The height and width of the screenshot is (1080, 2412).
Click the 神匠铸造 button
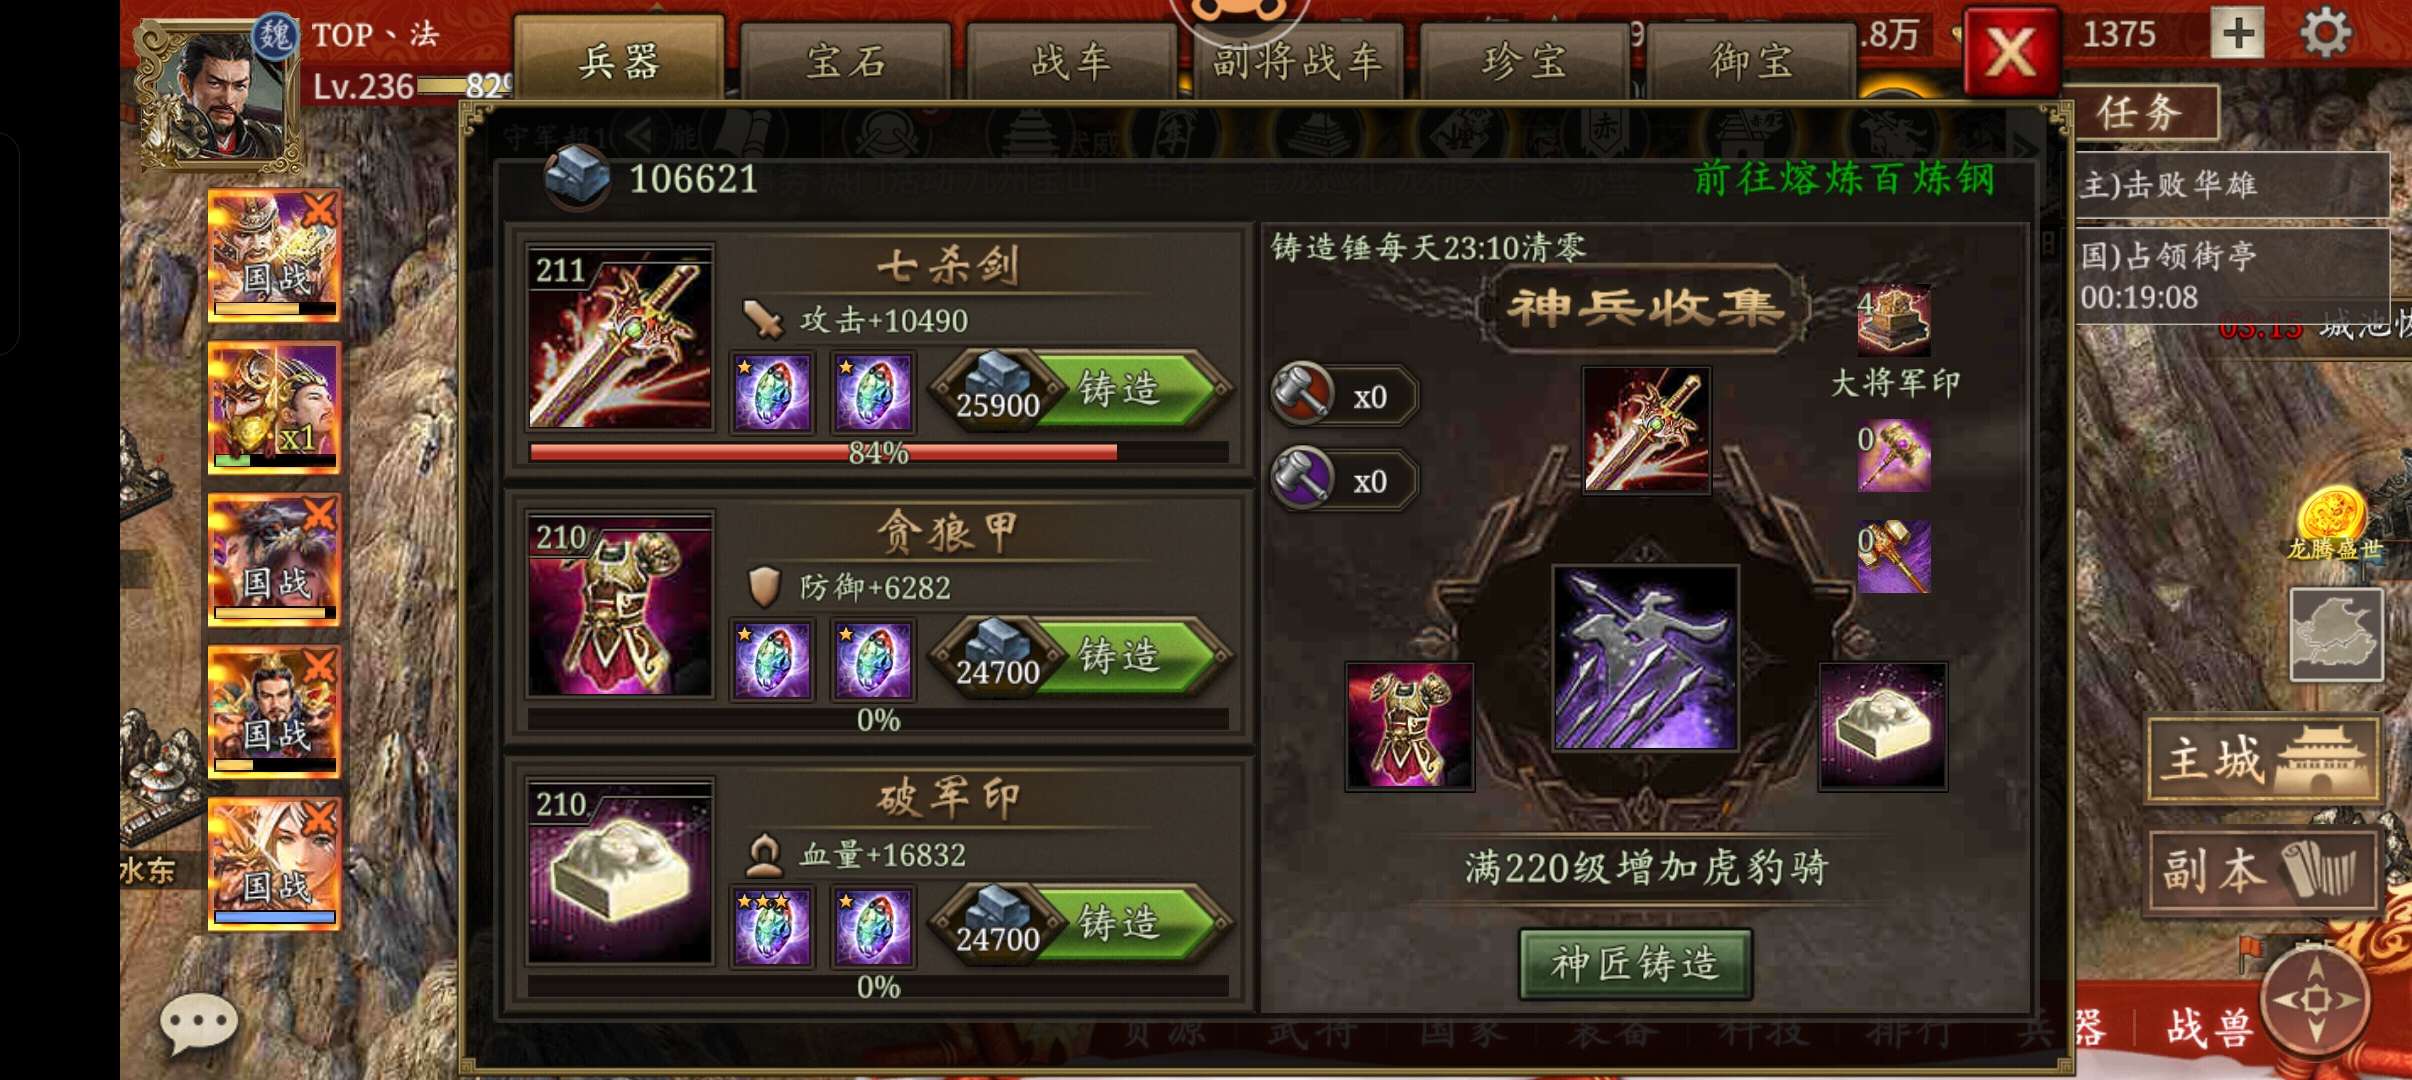click(x=1635, y=963)
